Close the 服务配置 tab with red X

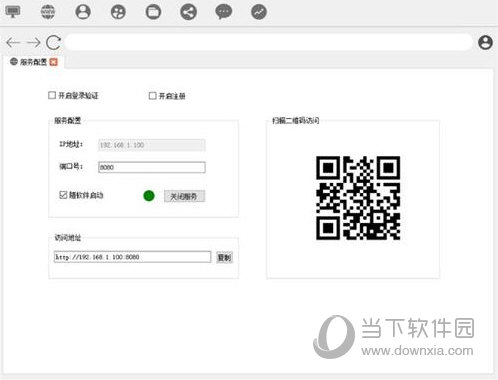point(54,62)
